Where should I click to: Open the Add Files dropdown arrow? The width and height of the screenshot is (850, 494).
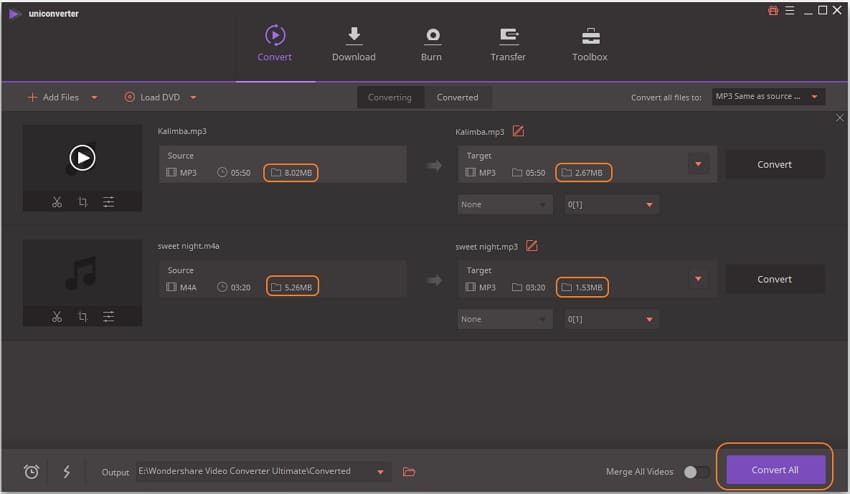95,97
